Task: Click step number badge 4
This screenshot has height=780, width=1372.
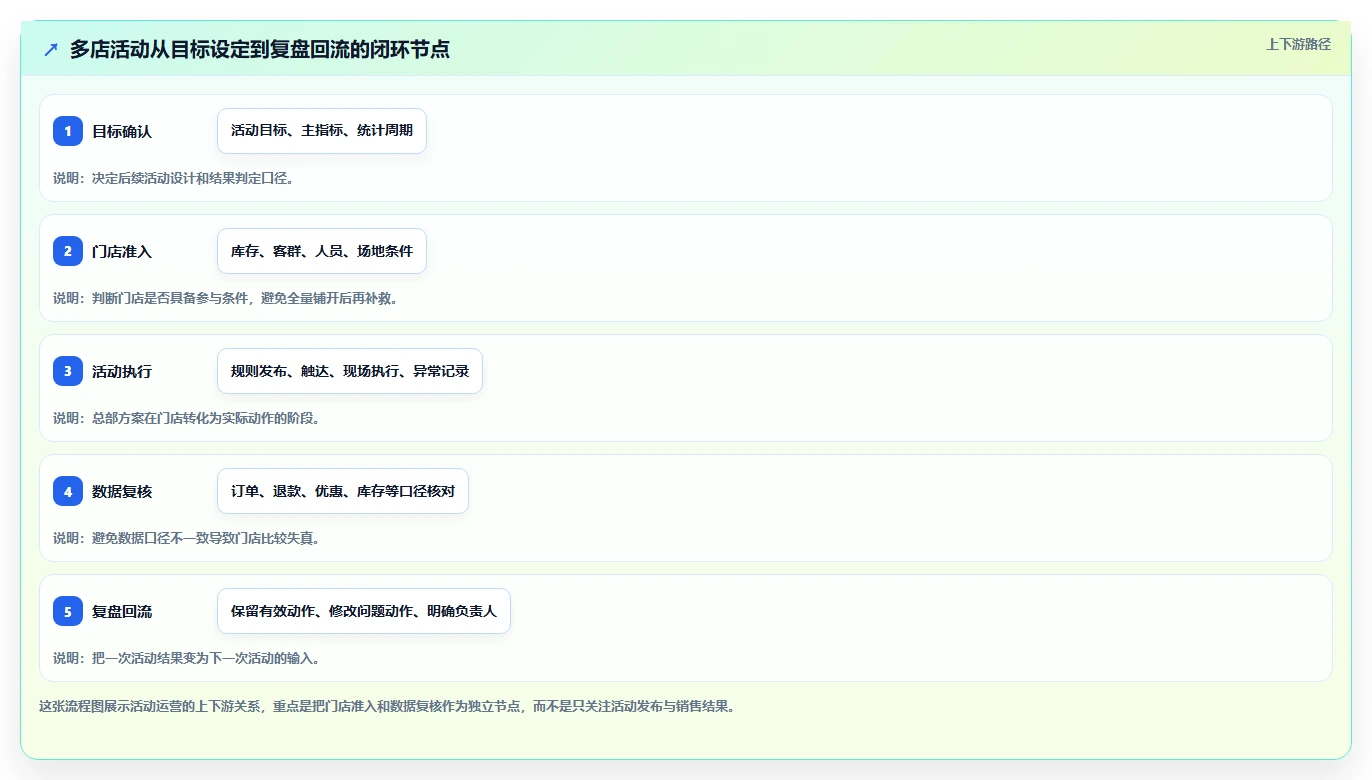Action: coord(68,491)
